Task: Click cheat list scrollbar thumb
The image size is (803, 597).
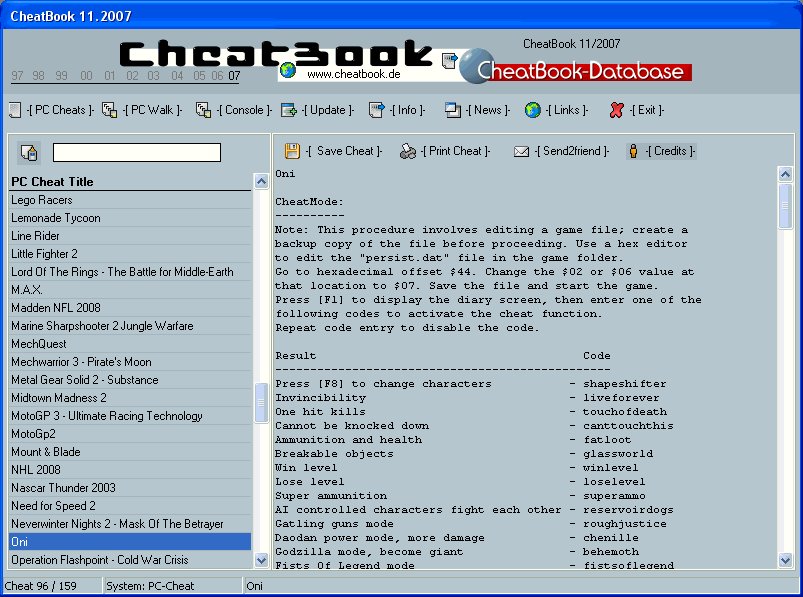Action: click(261, 403)
